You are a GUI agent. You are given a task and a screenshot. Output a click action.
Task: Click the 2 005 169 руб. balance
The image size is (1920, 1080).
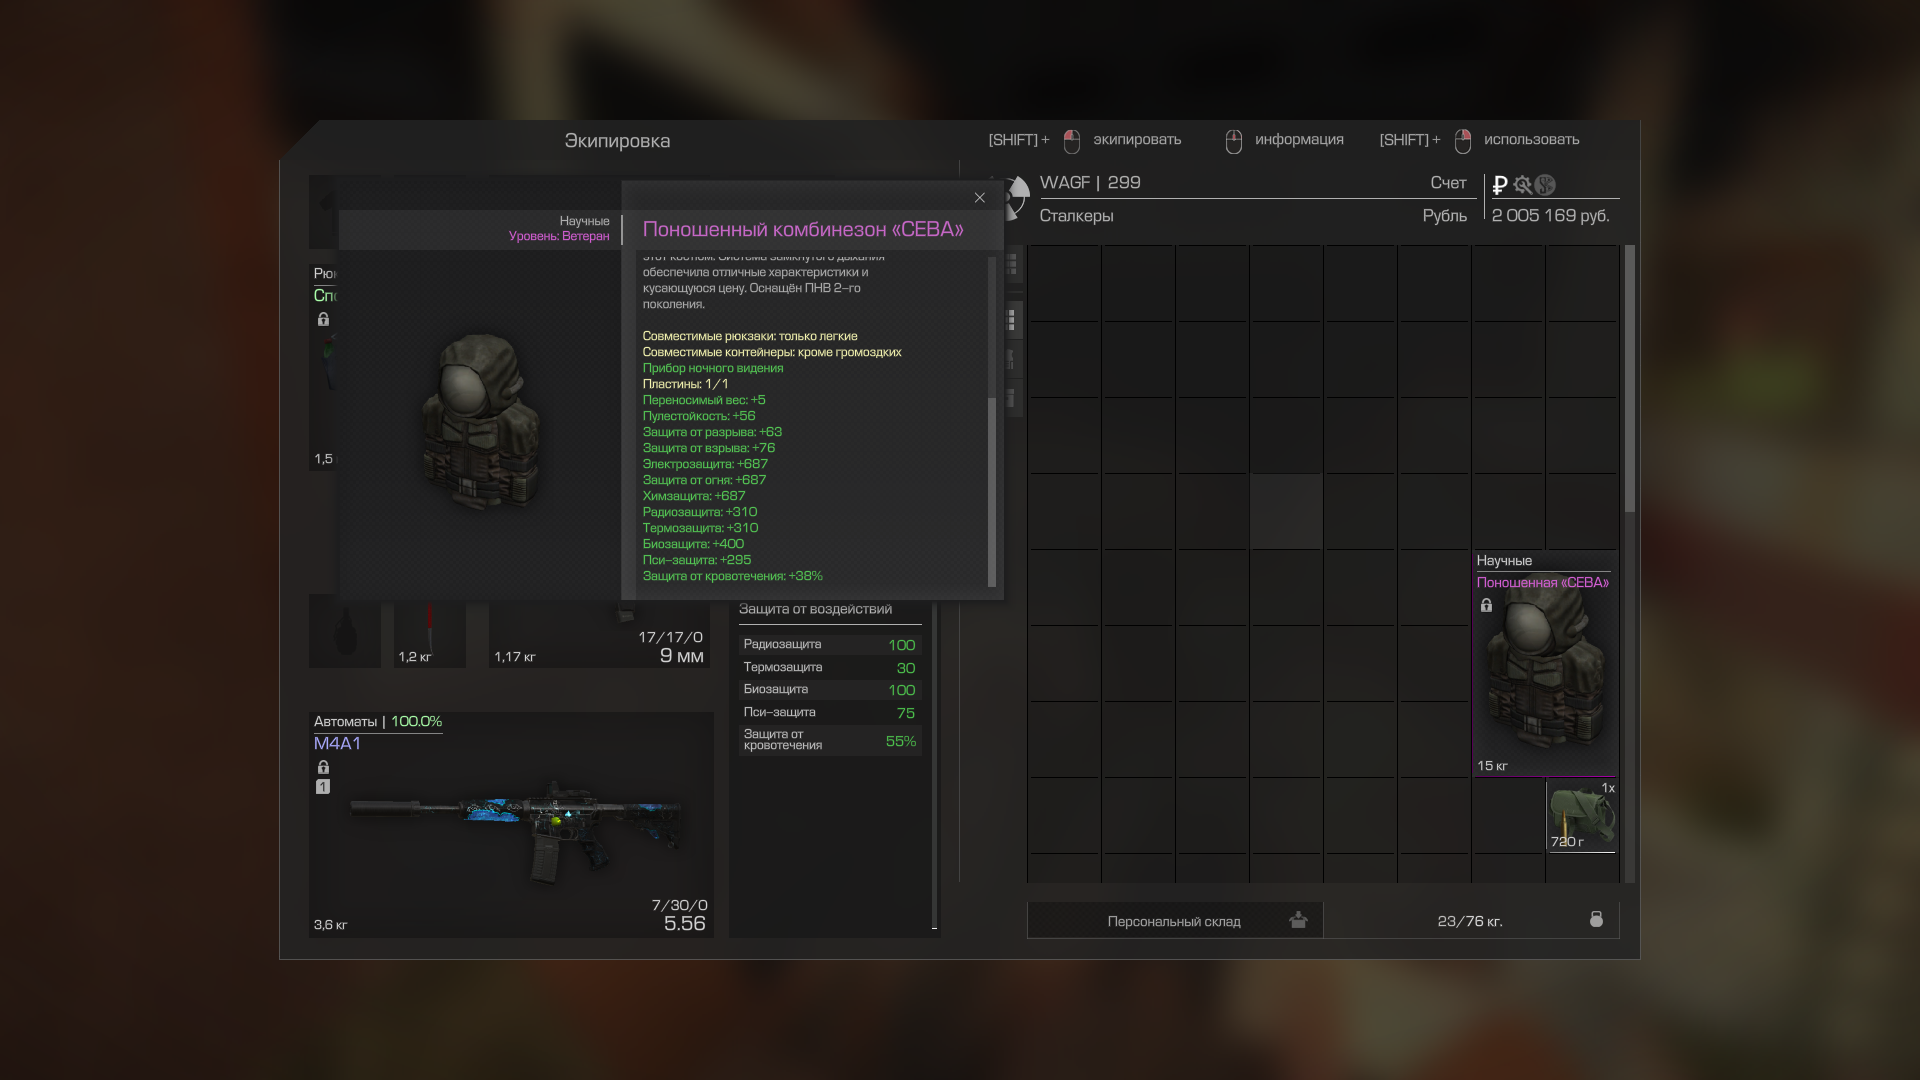(1551, 216)
